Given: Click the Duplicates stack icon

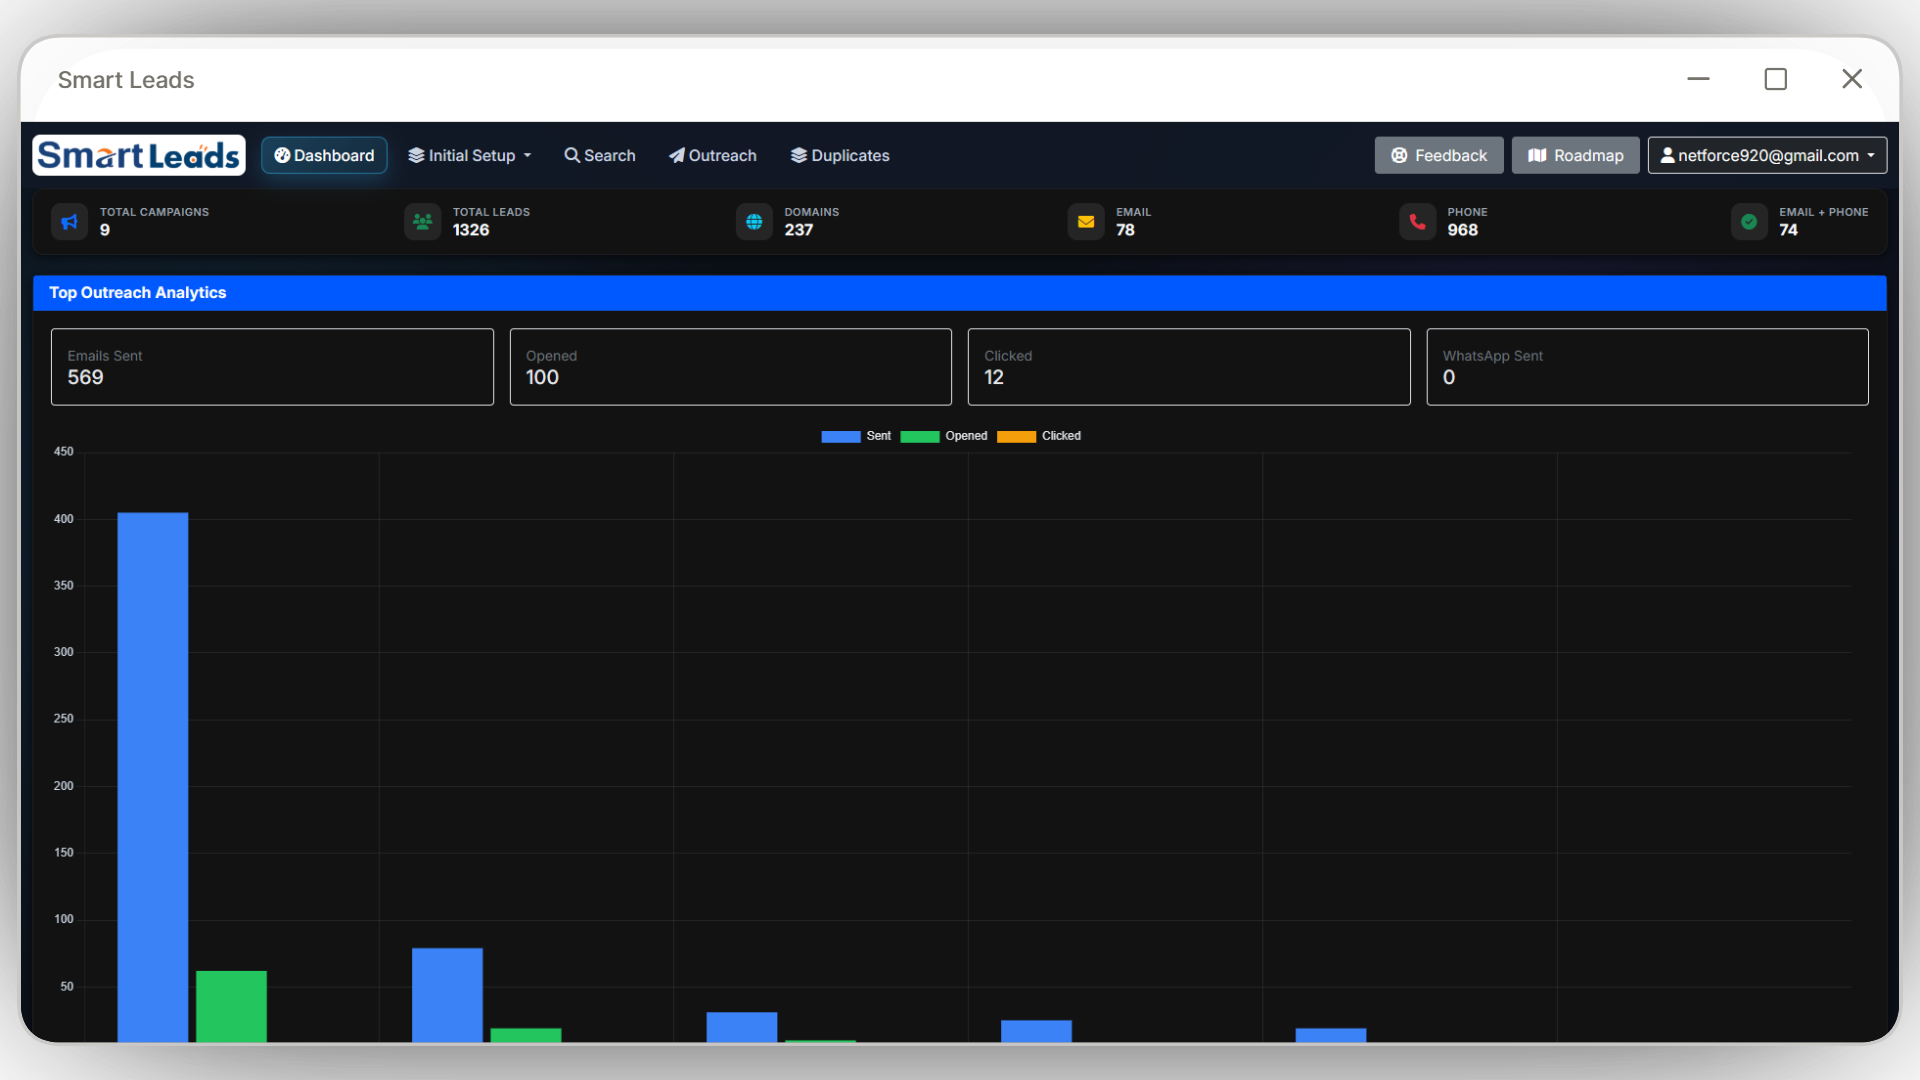Looking at the screenshot, I should (799, 155).
